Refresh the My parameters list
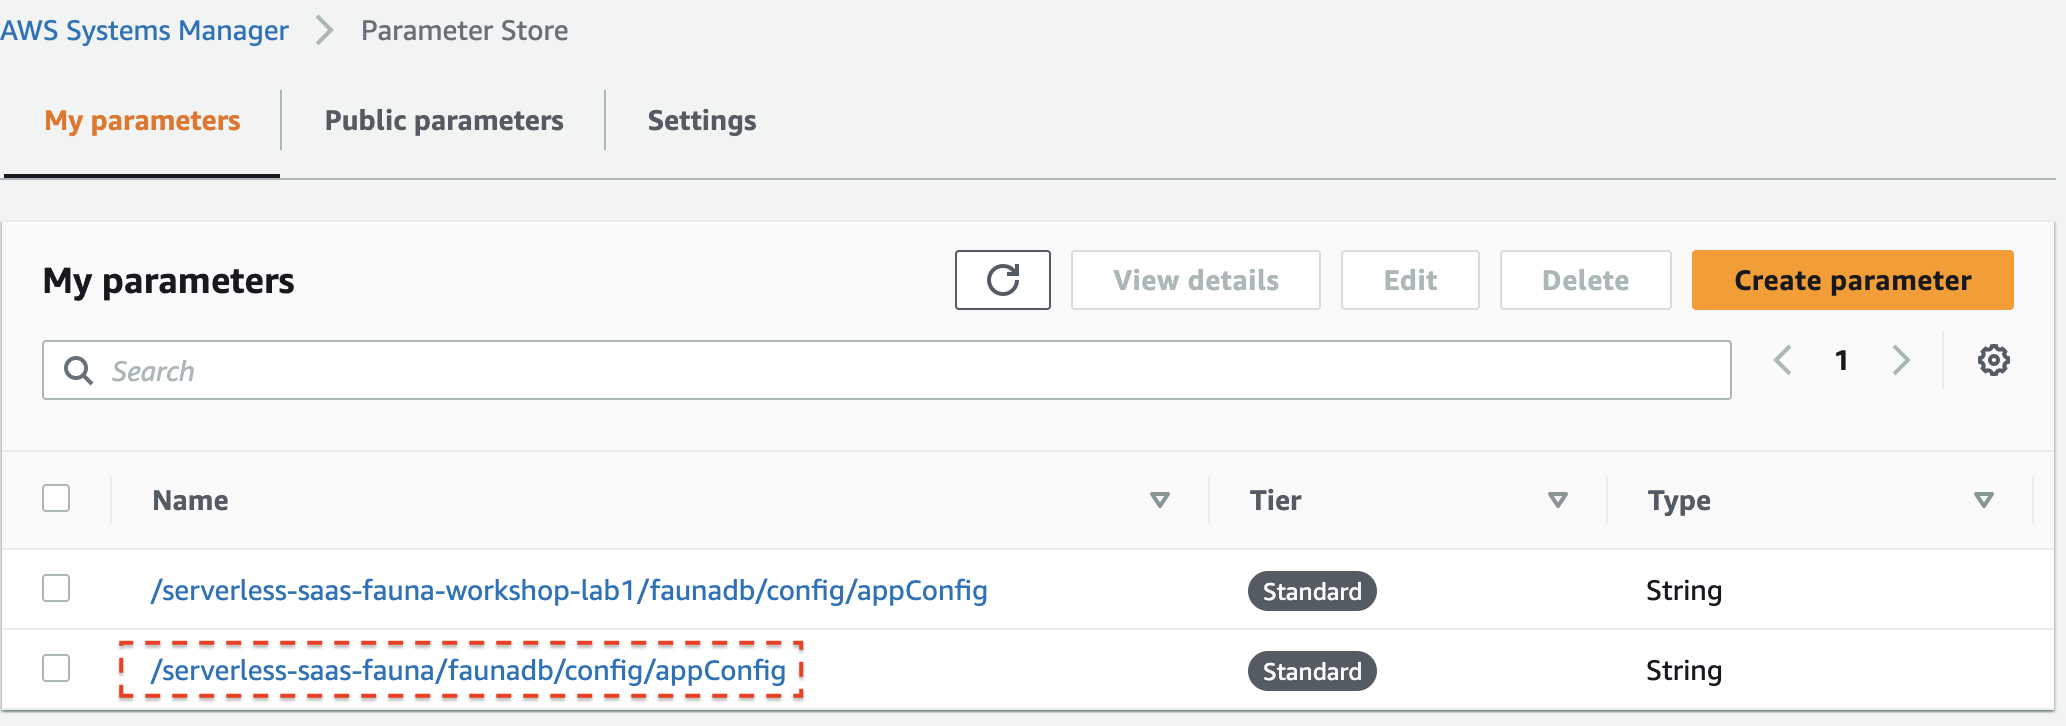Viewport: 2066px width, 726px height. pos(1002,280)
